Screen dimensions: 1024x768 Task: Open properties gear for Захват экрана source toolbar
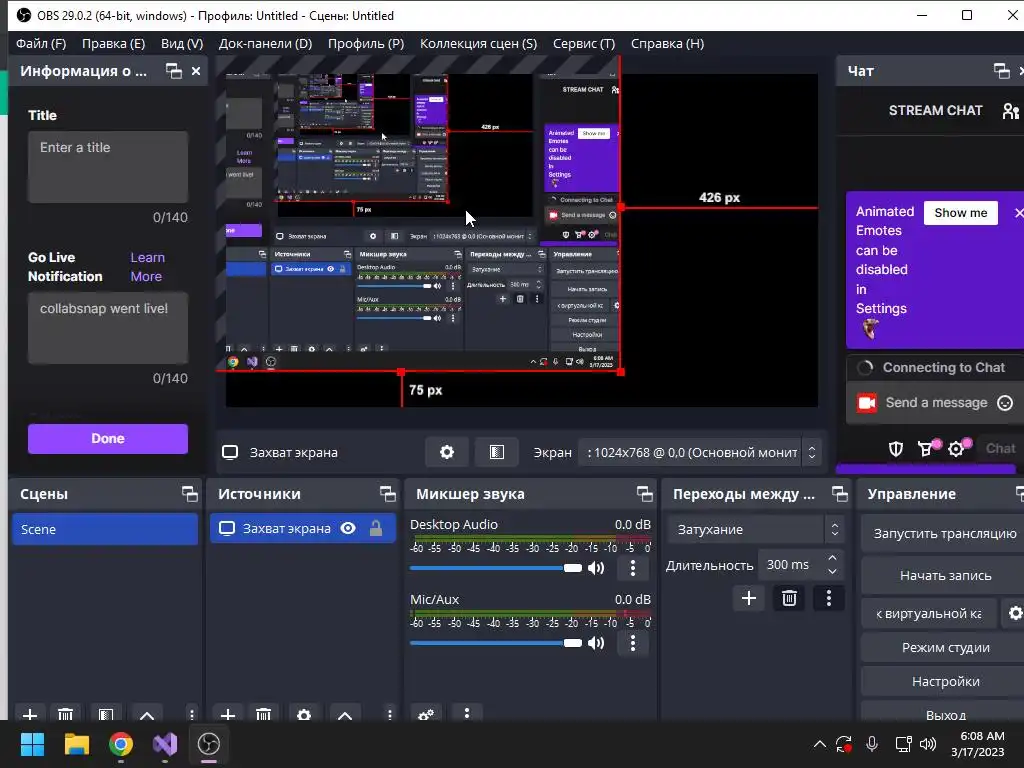[447, 453]
